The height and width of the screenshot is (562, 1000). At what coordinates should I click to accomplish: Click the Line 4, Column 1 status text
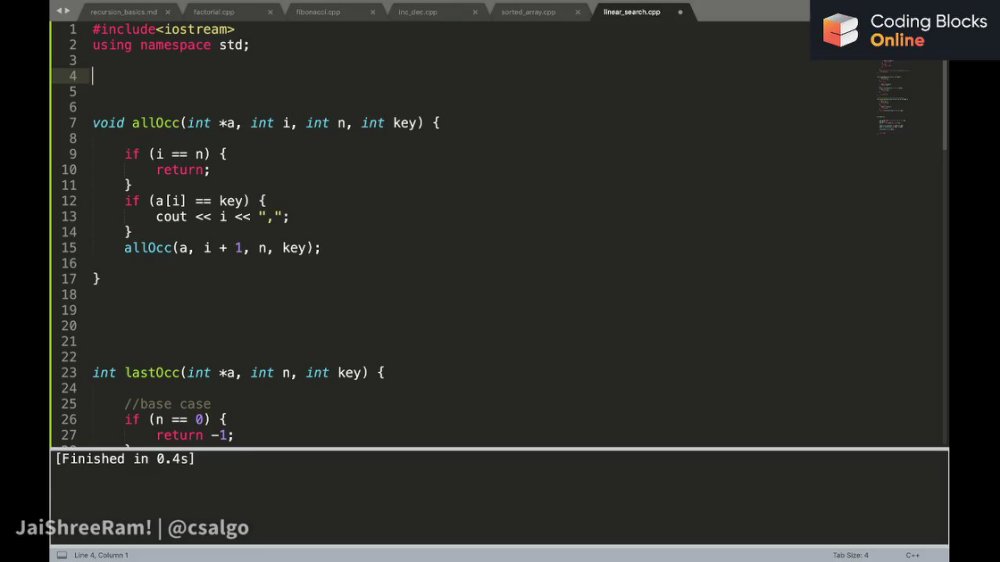pos(101,556)
